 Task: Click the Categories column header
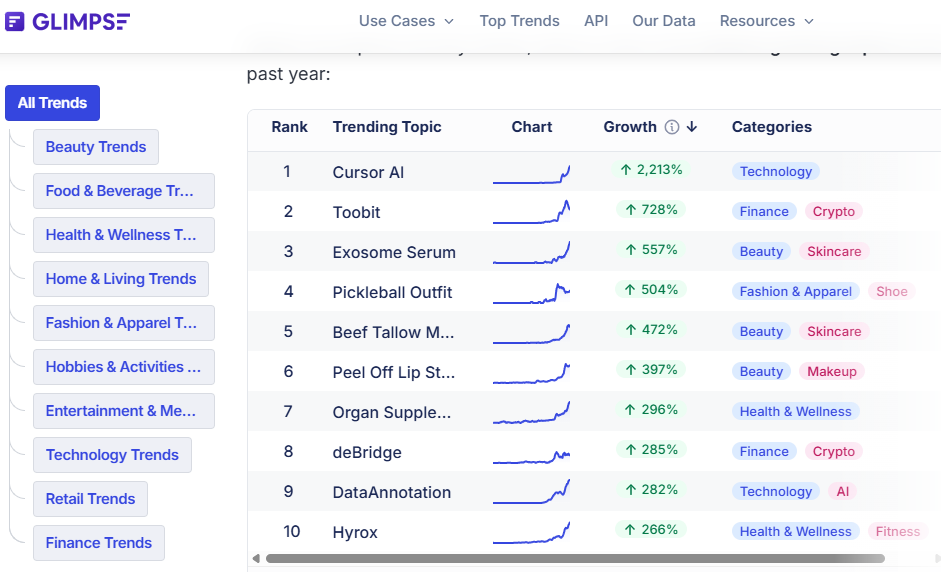tap(772, 127)
